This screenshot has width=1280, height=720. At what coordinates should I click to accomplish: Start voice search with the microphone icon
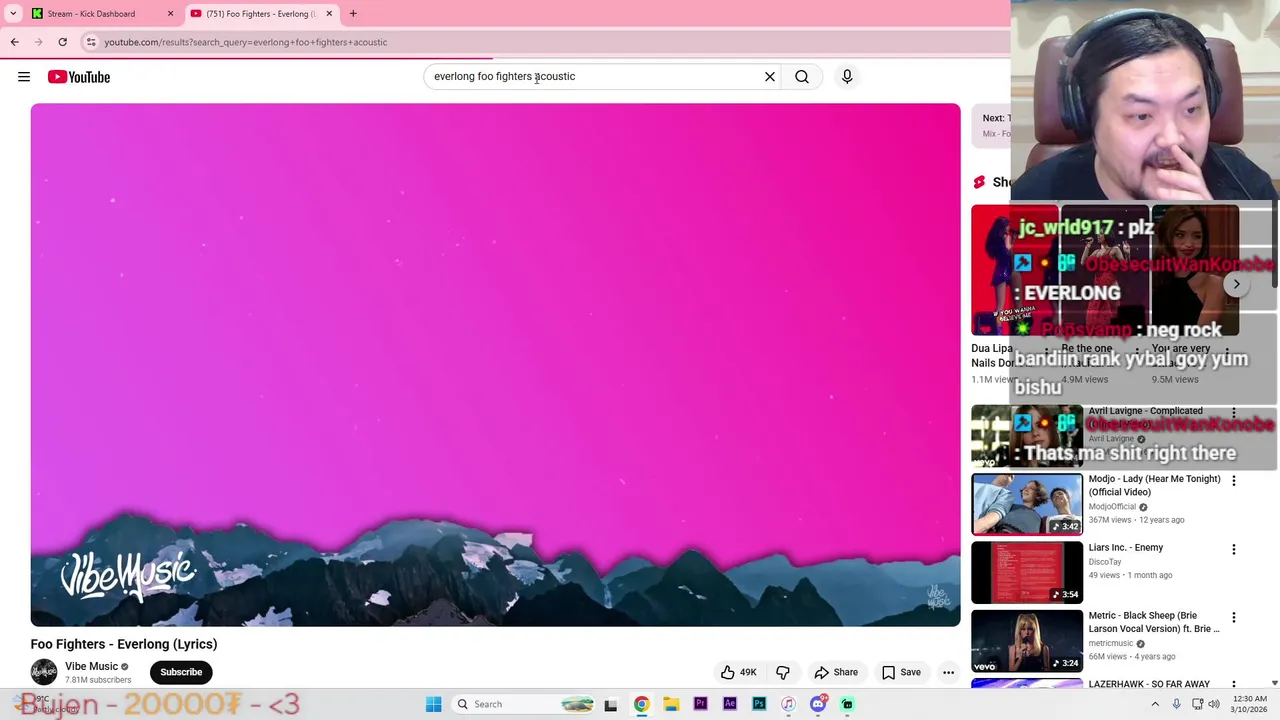pos(847,77)
